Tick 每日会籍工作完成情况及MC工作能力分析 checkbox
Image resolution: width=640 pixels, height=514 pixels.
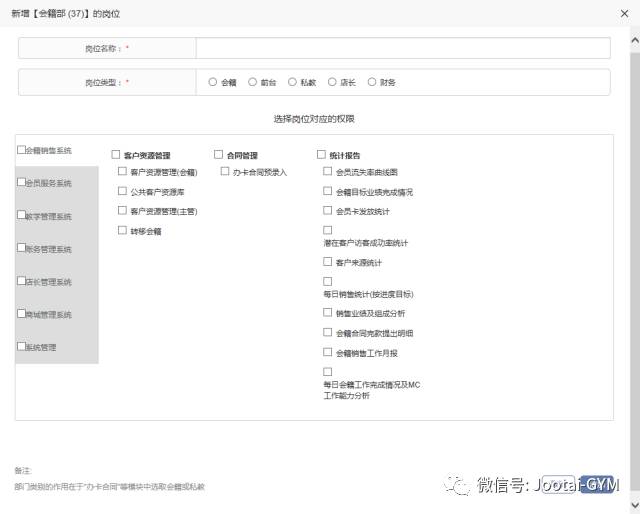tap(327, 372)
